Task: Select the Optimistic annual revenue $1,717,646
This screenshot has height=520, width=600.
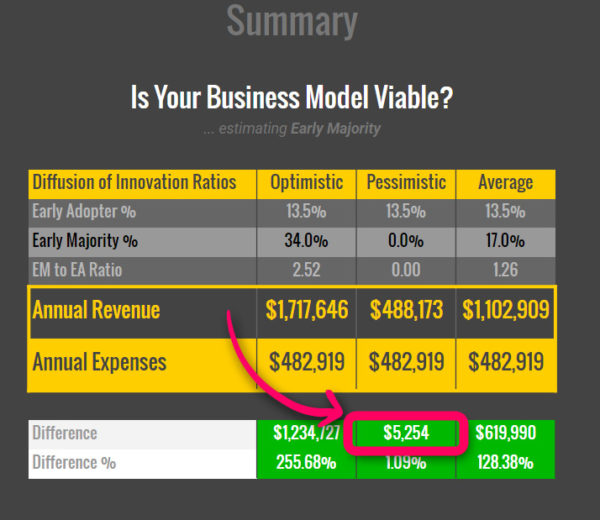Action: [x=307, y=310]
